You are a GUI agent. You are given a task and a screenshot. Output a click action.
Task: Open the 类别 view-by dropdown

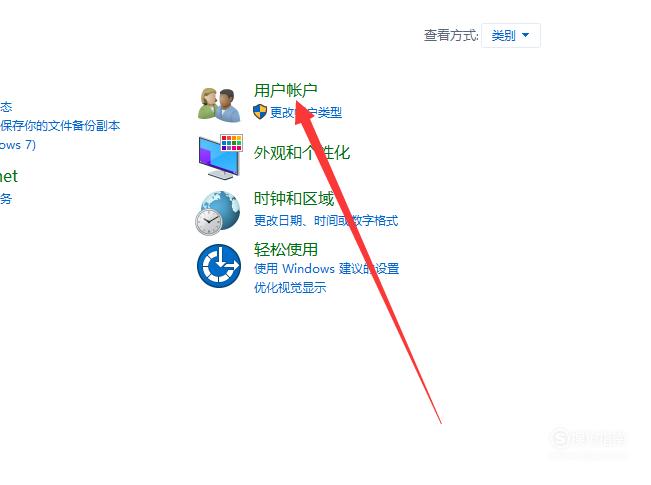[511, 35]
